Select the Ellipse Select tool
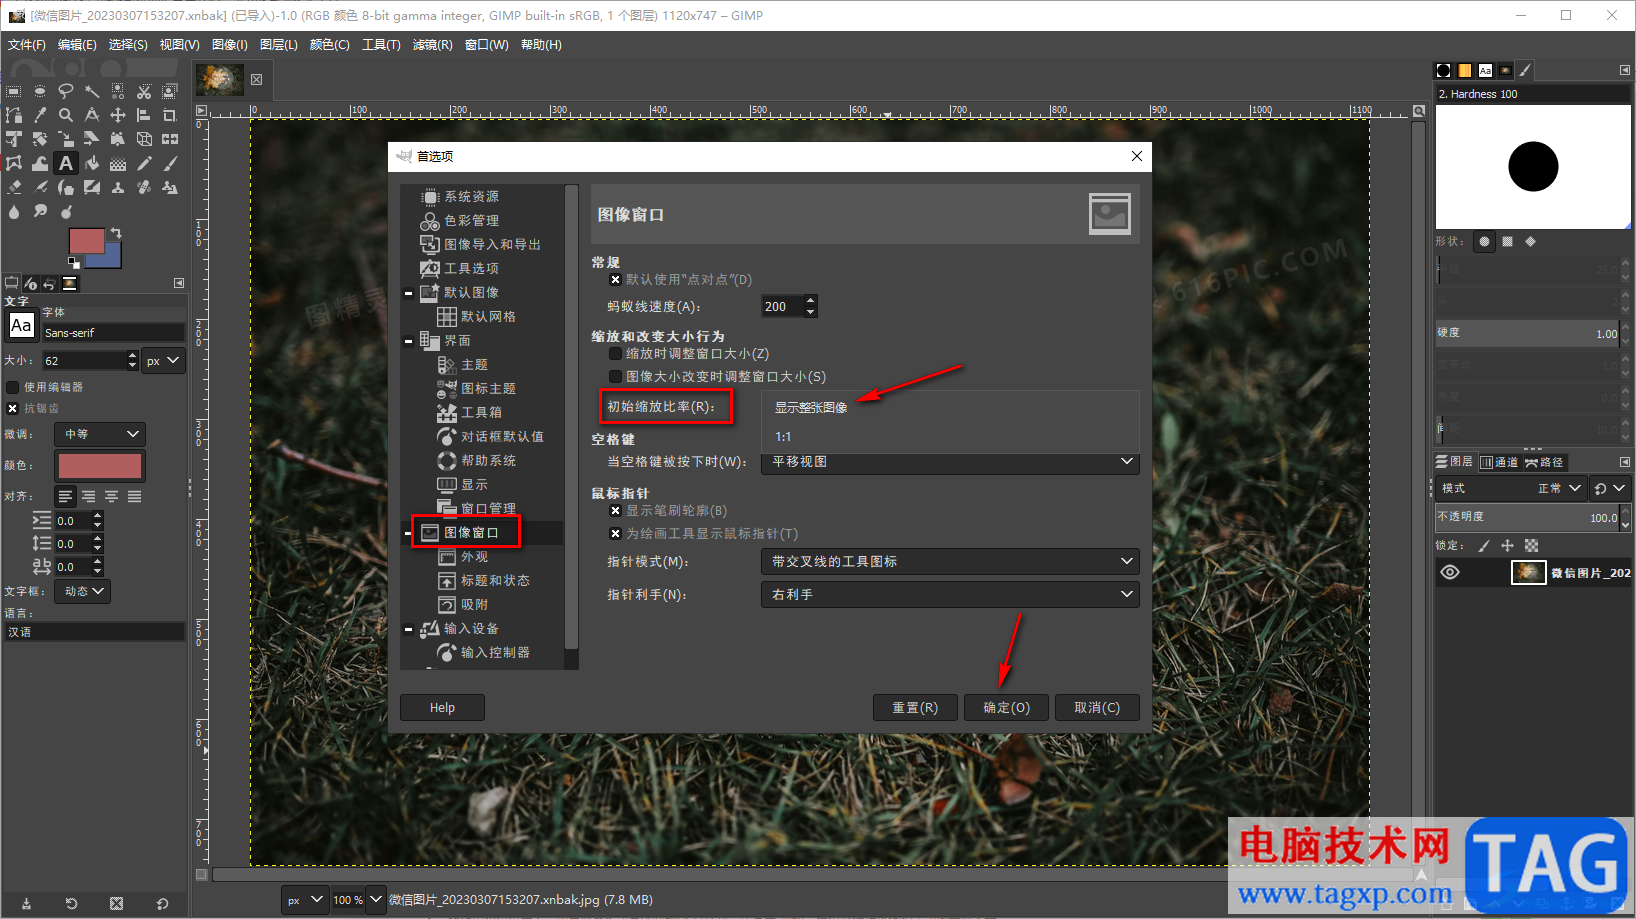1636x919 pixels. click(40, 91)
